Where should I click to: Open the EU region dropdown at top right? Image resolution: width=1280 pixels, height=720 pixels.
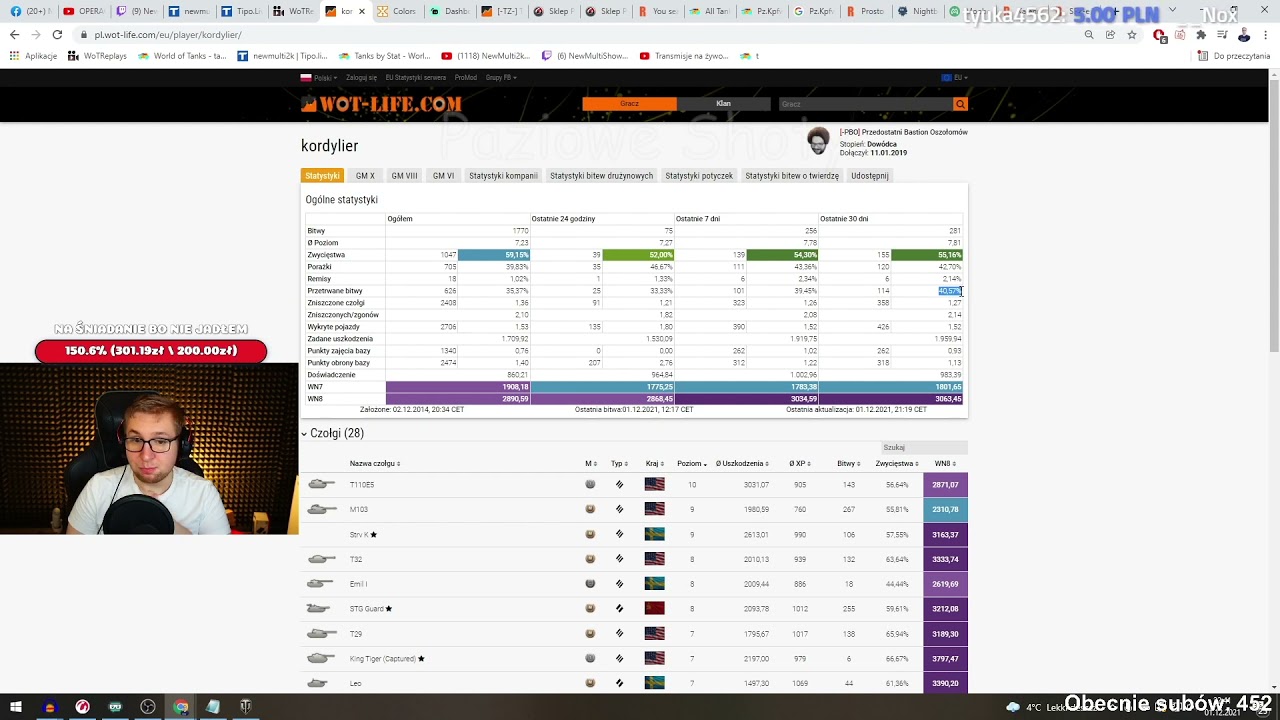click(x=954, y=77)
